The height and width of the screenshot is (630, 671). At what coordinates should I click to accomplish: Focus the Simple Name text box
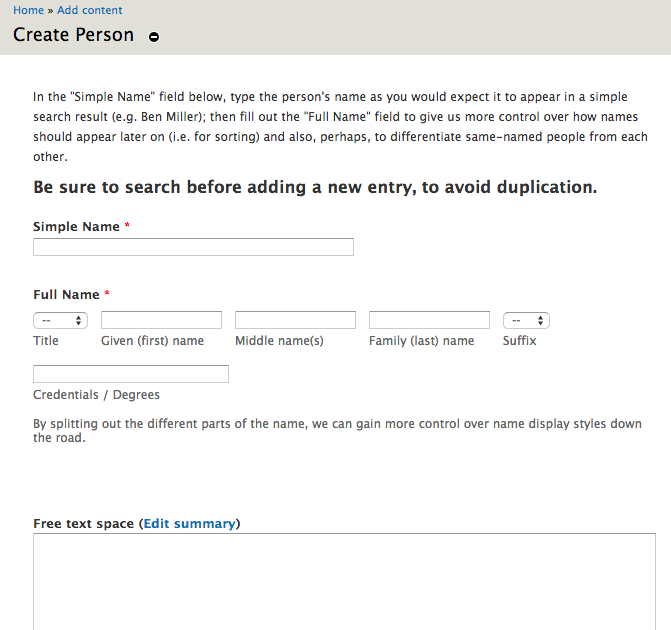(x=193, y=247)
